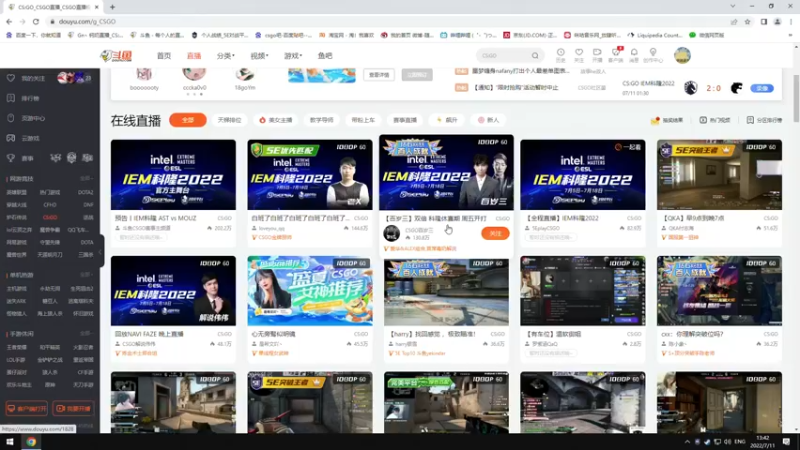Open 我的关注 heart icon in sidebar
Viewport: 800px width, 450px height.
11,78
